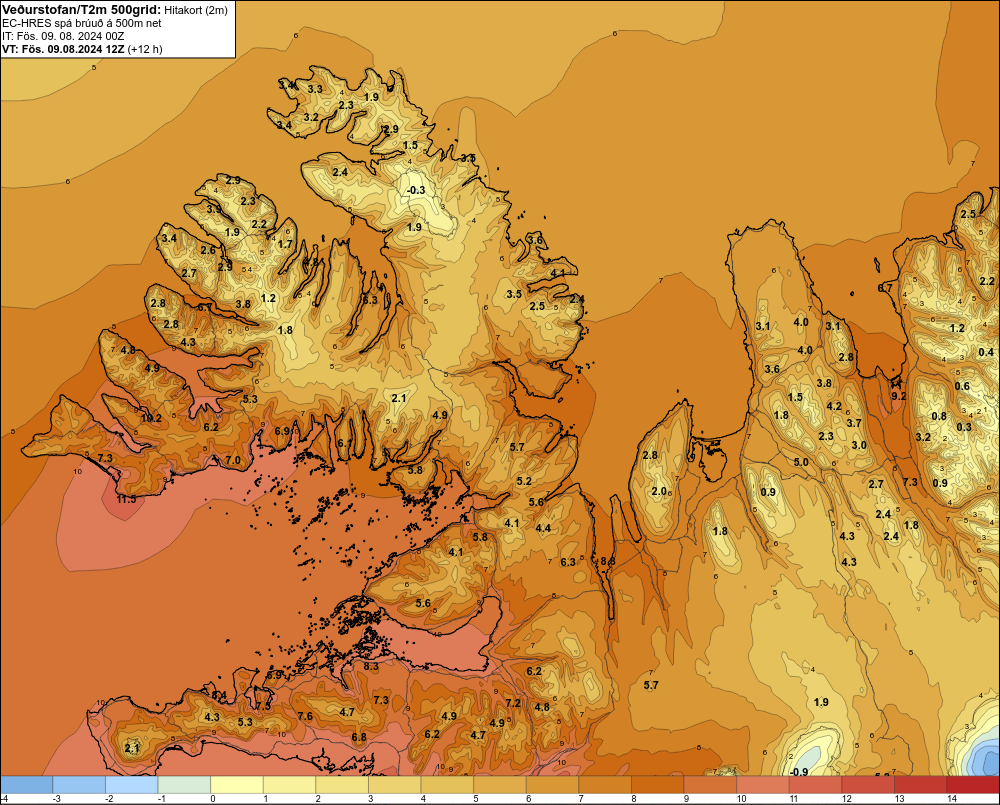Viewport: 1000px width, 805px height.
Task: Select the 3.0 temperature label
Action: point(859,445)
